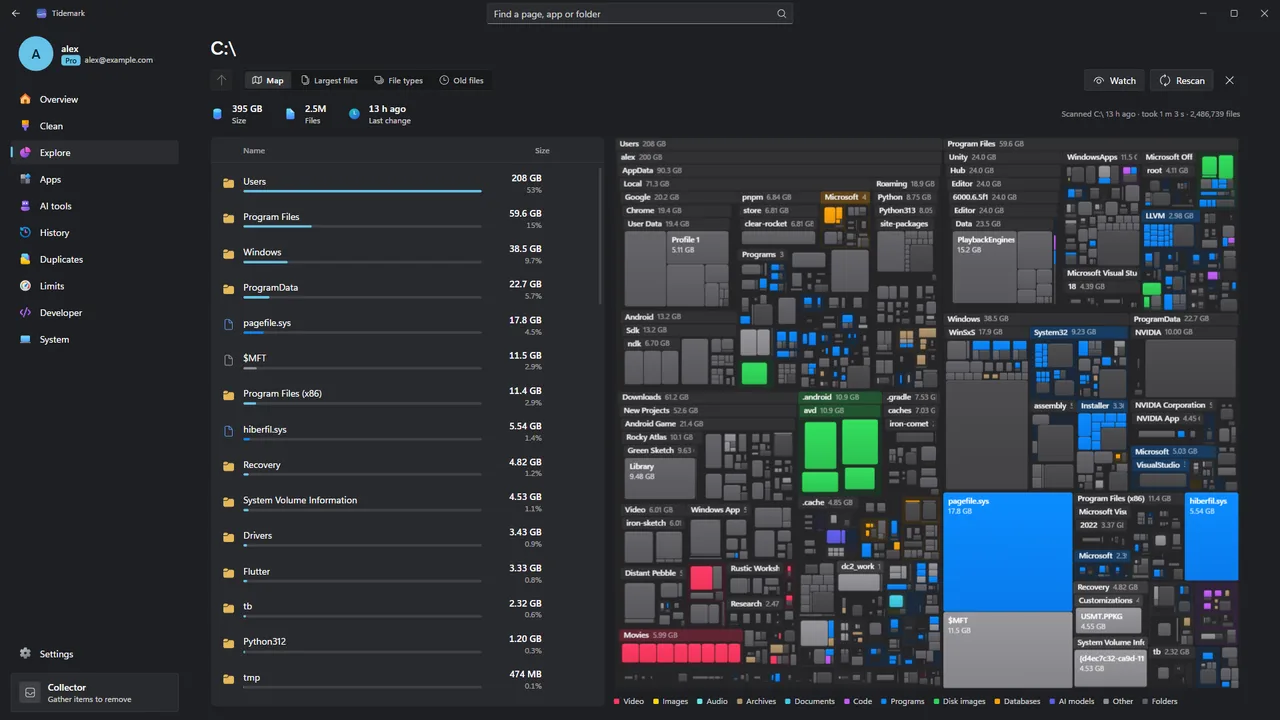The height and width of the screenshot is (720, 1280).
Task: Click the Rescan button
Action: click(1182, 80)
